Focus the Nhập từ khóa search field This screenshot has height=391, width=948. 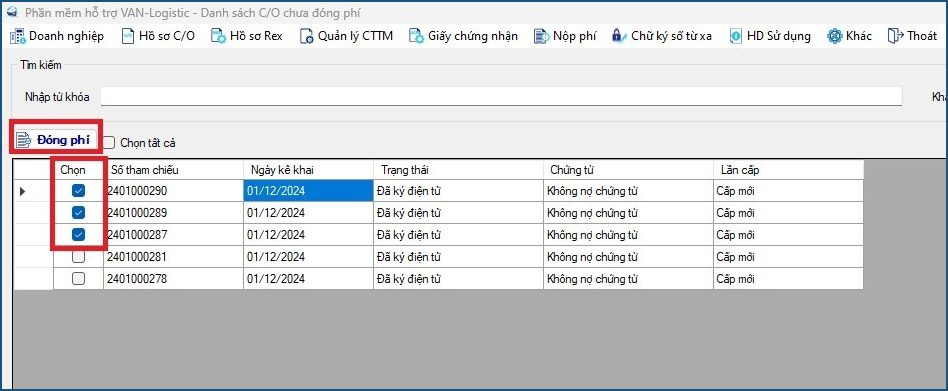click(501, 97)
